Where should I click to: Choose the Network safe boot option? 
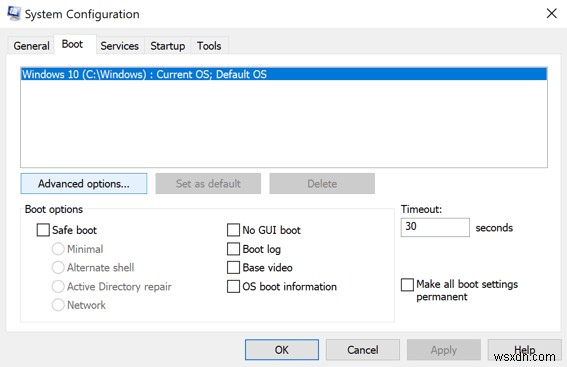(x=58, y=305)
